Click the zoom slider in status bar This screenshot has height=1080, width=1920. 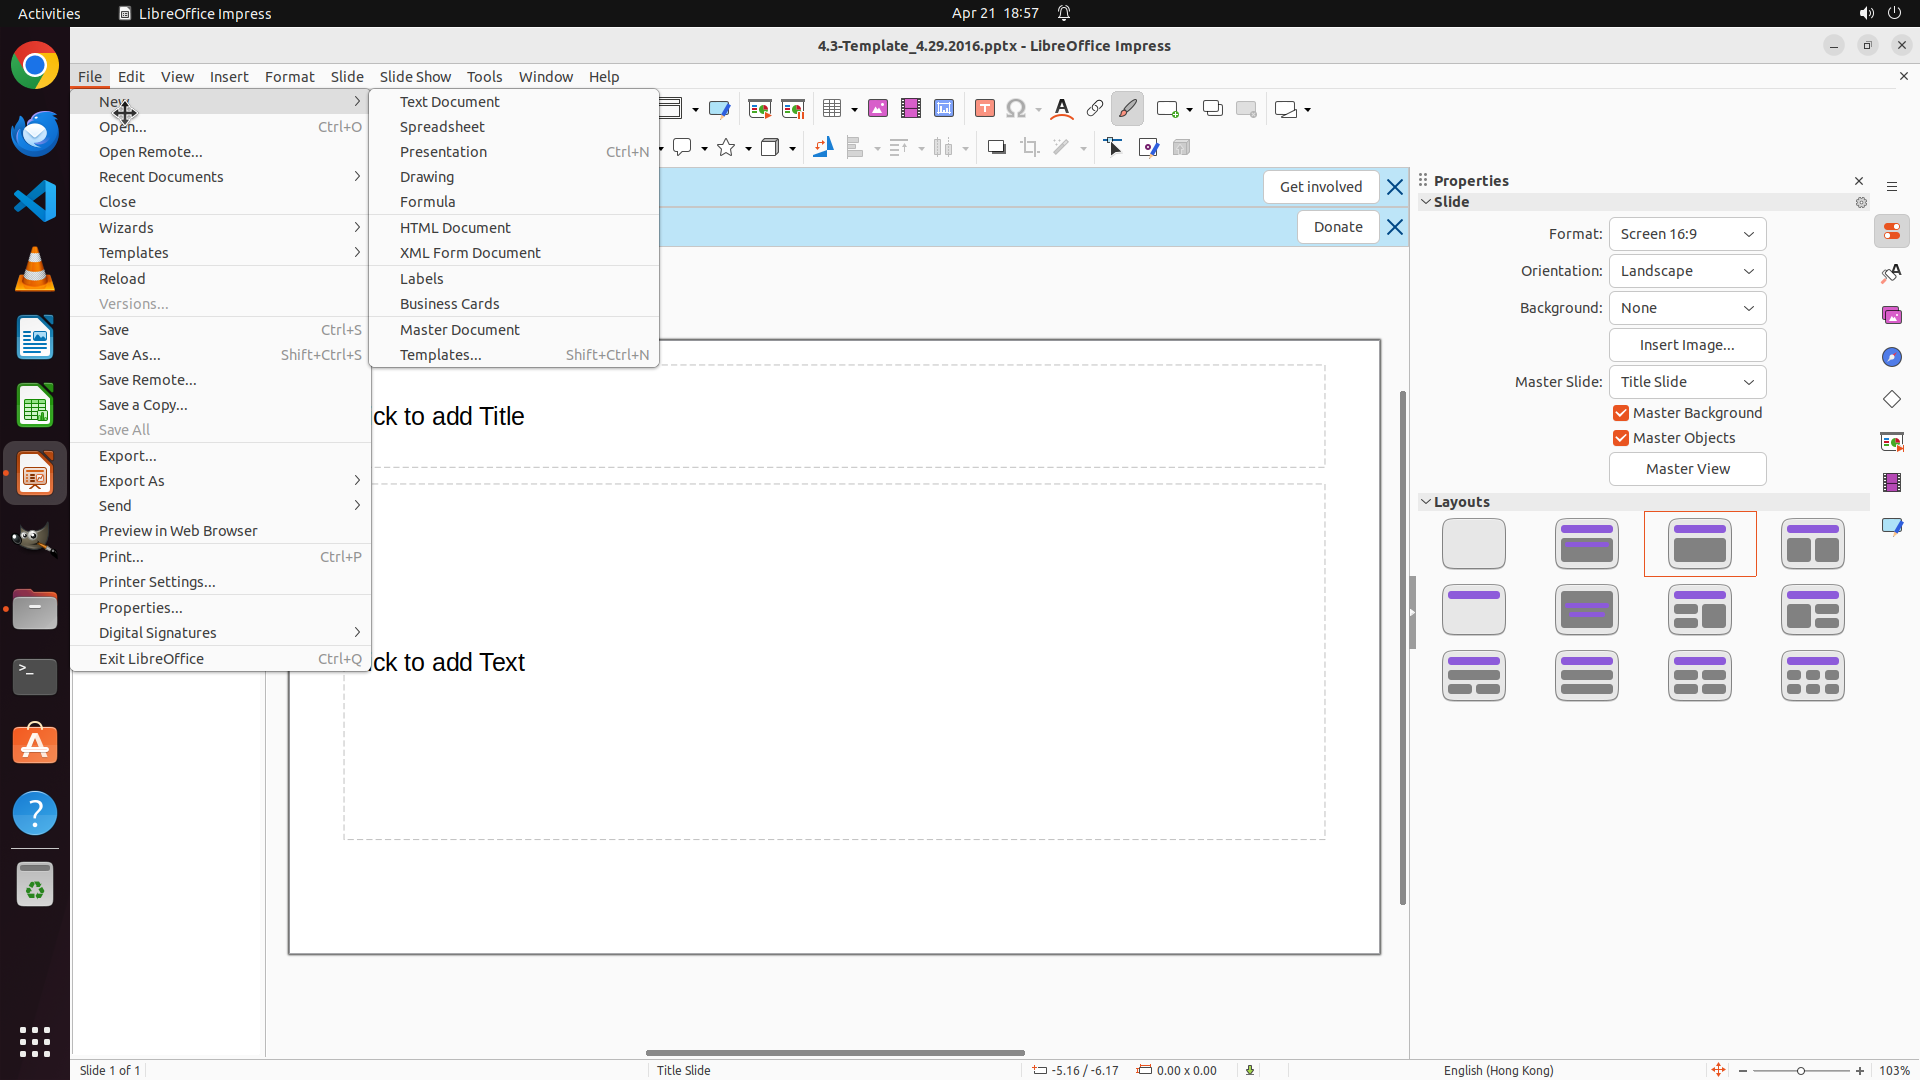pos(1800,1070)
